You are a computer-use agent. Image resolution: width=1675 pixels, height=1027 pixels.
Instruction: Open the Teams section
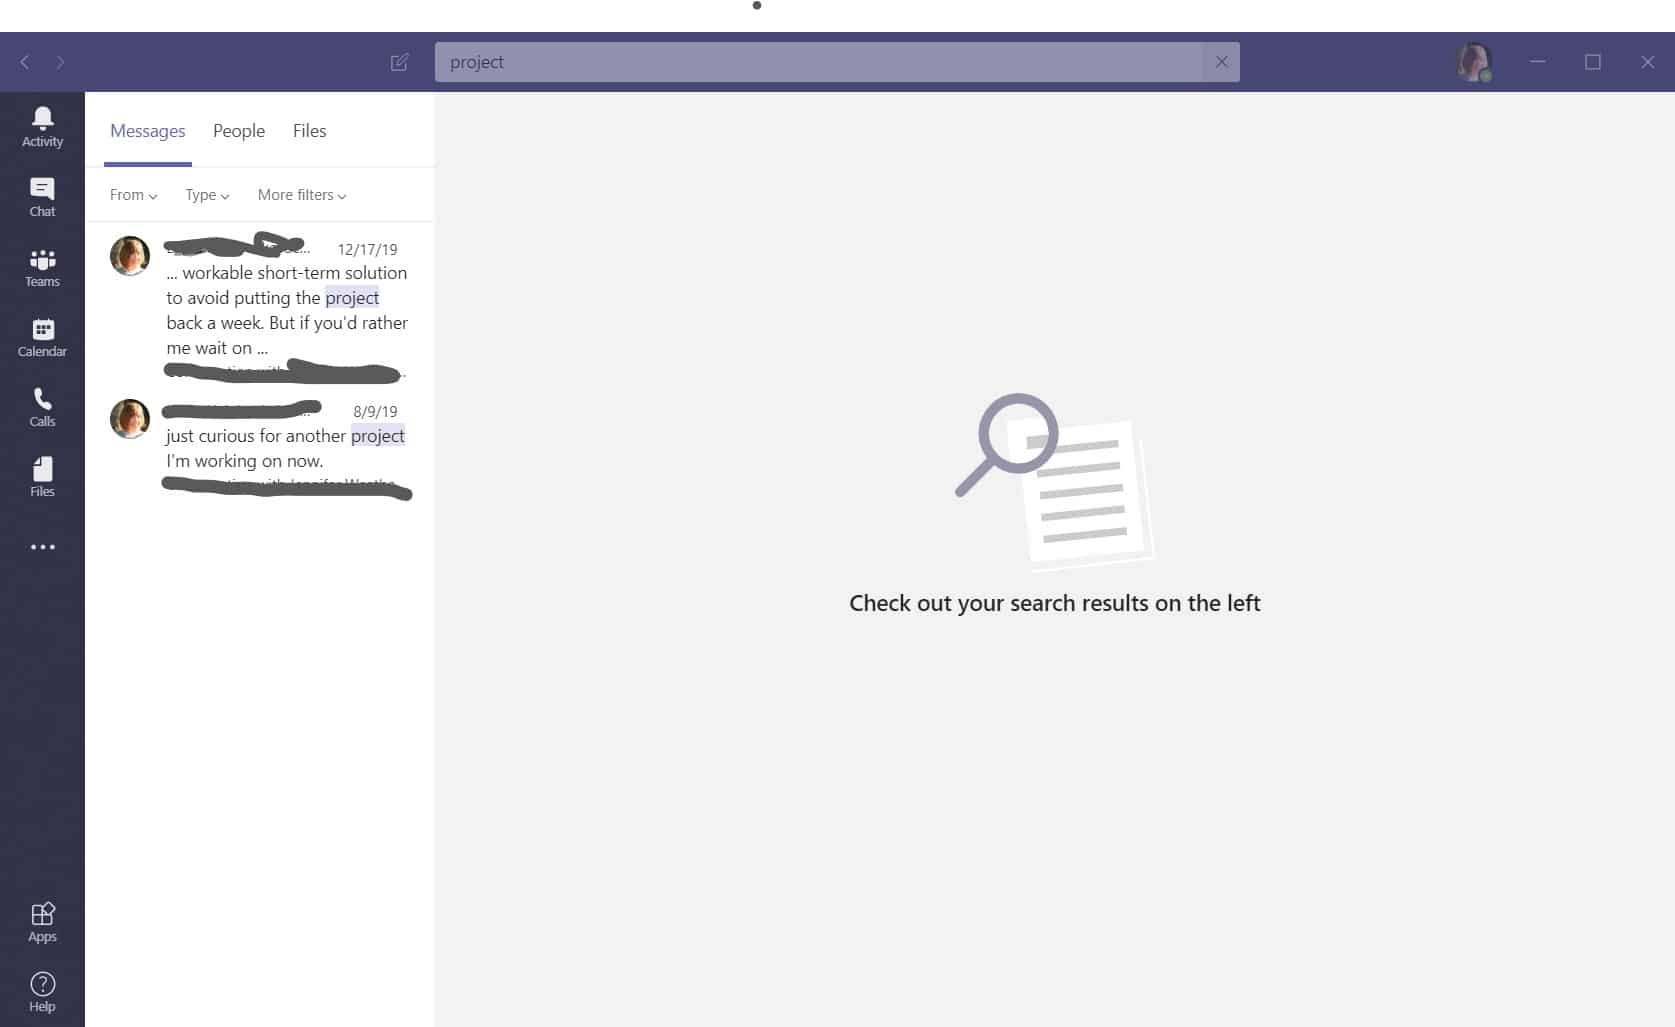pyautogui.click(x=42, y=266)
